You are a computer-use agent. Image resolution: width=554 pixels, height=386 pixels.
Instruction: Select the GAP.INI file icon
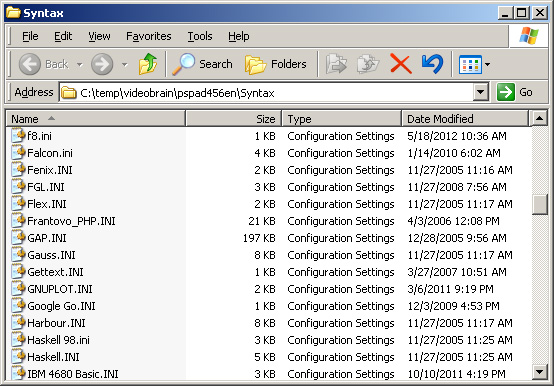coord(18,238)
